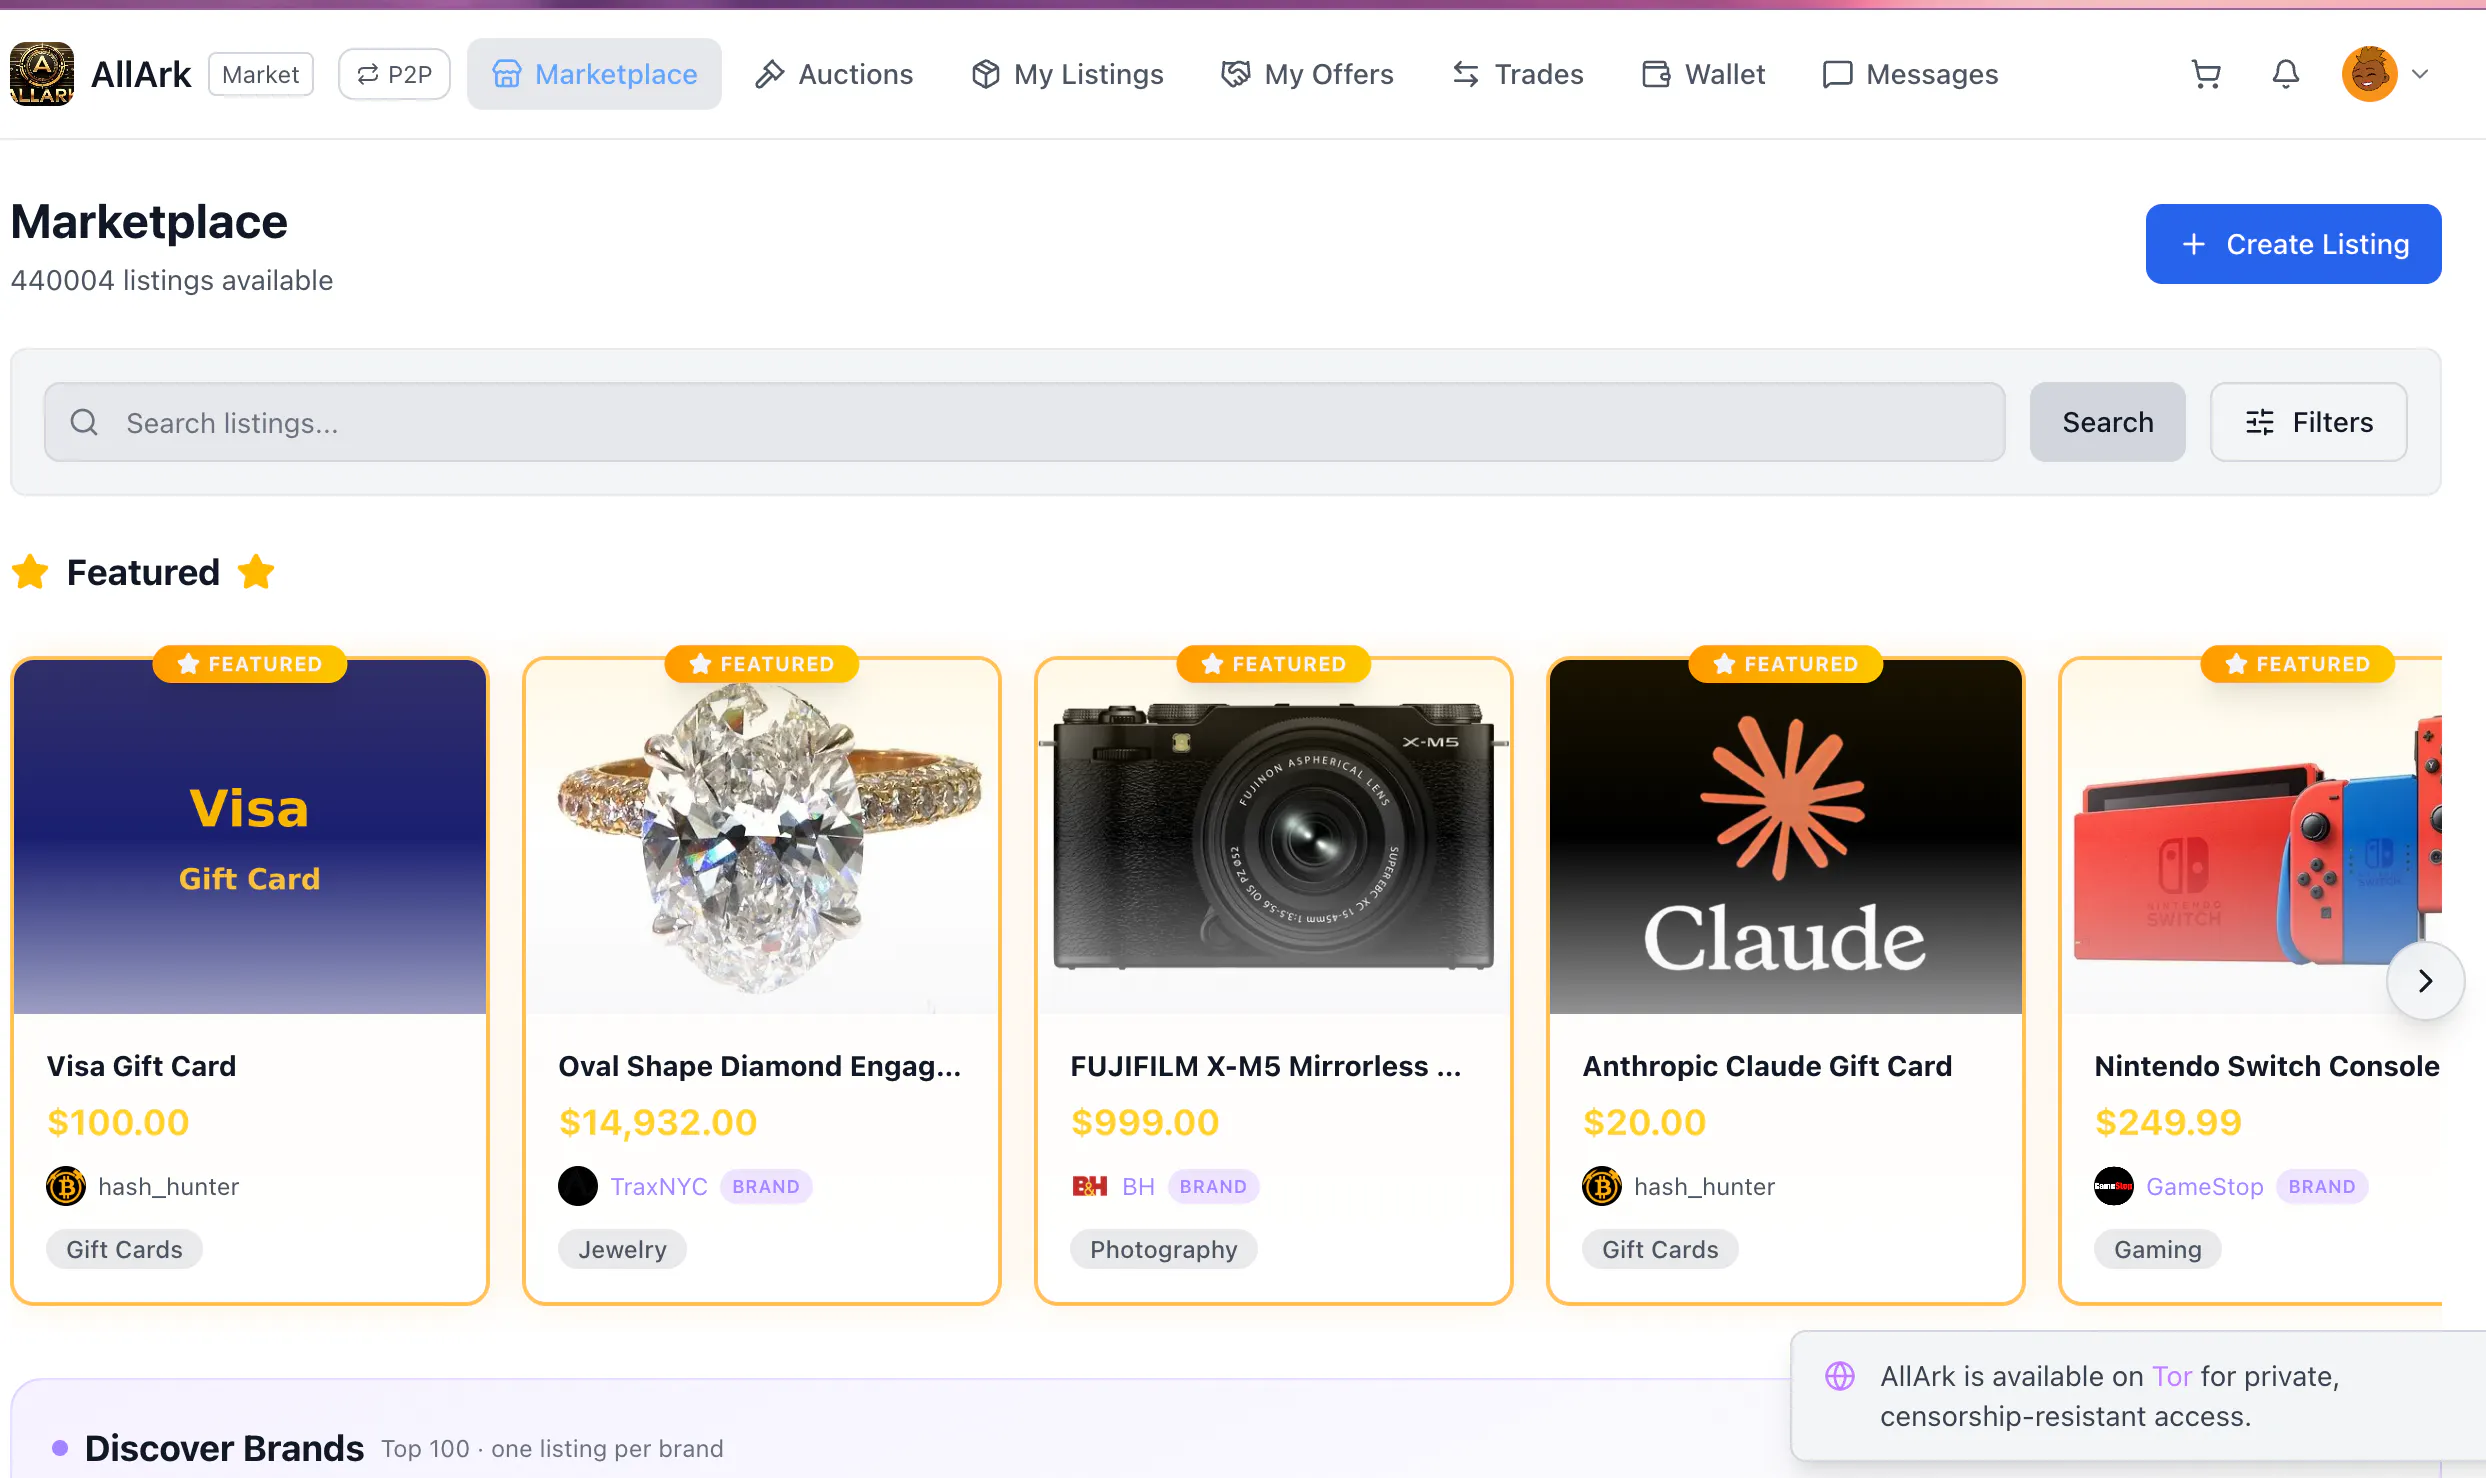This screenshot has width=2486, height=1478.
Task: Select Gift Cards tag on Claude card
Action: coord(1660,1249)
